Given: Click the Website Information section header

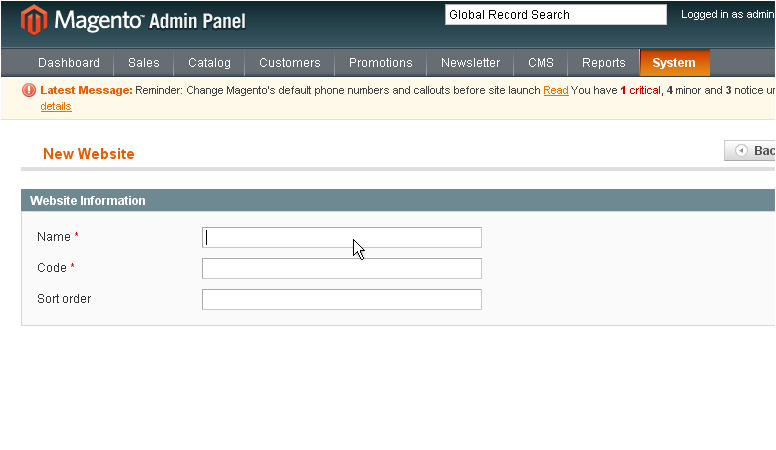Looking at the screenshot, I should click(398, 200).
